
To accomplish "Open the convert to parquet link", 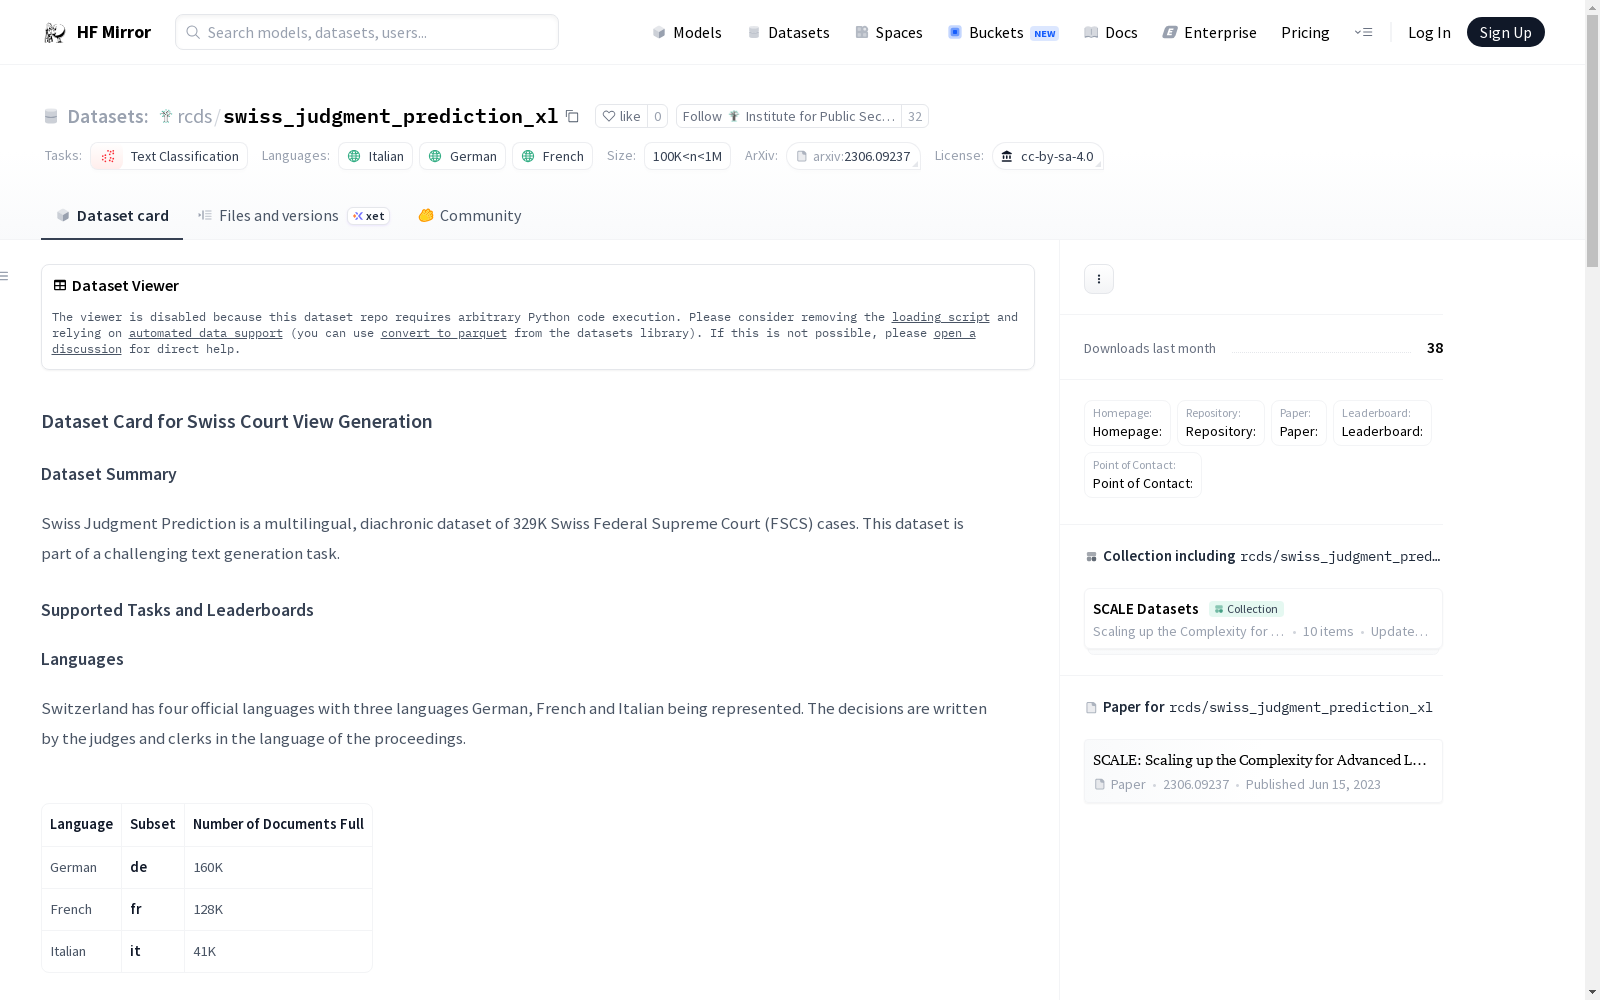I will 444,333.
